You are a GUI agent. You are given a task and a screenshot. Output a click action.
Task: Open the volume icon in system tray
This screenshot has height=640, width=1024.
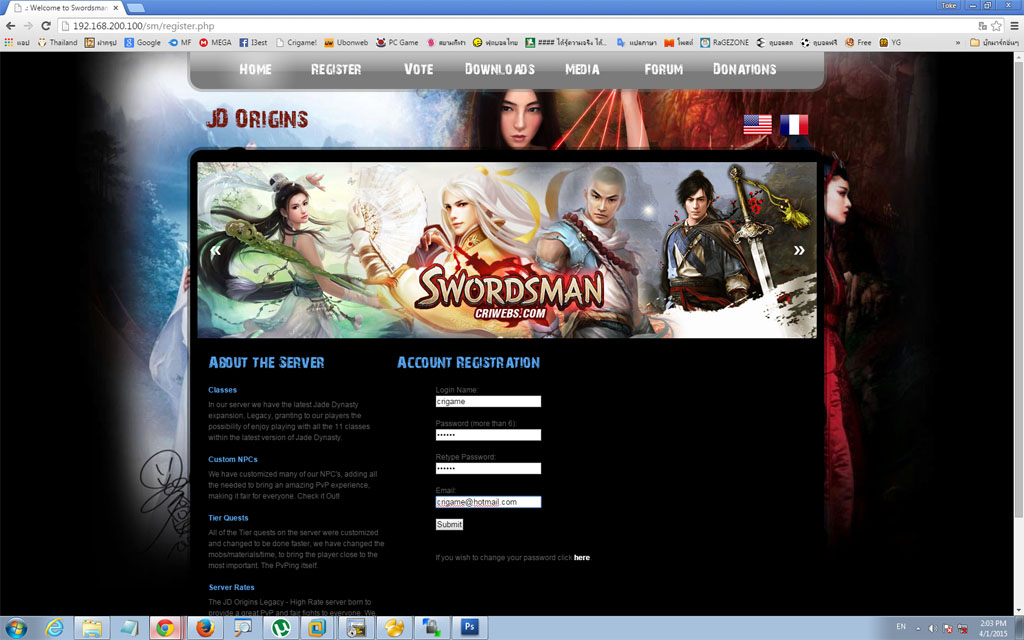point(933,628)
